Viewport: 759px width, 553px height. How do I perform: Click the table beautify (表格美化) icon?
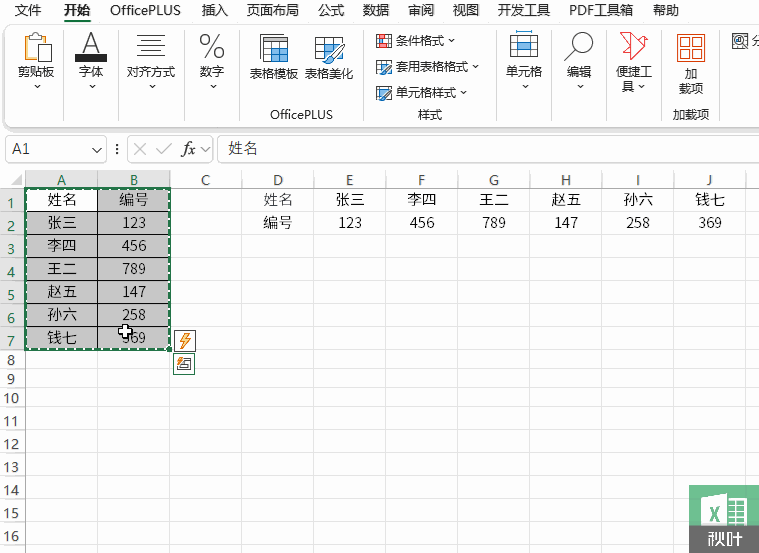coord(328,52)
